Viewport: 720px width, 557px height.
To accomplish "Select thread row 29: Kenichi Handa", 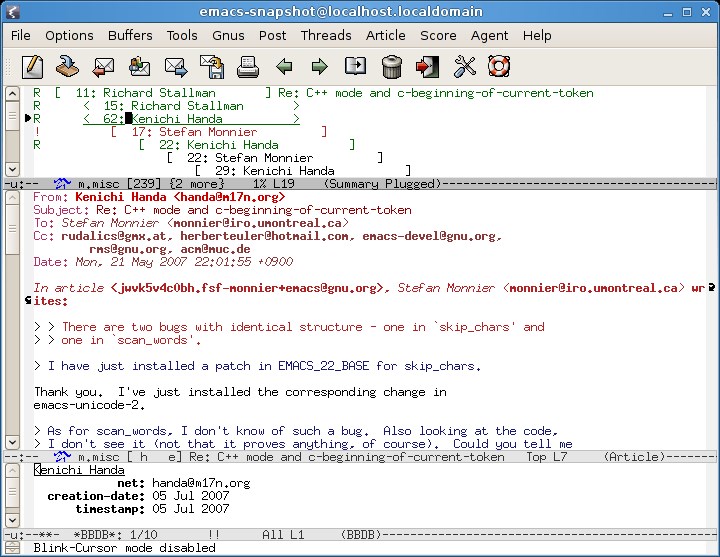I will (x=303, y=171).
